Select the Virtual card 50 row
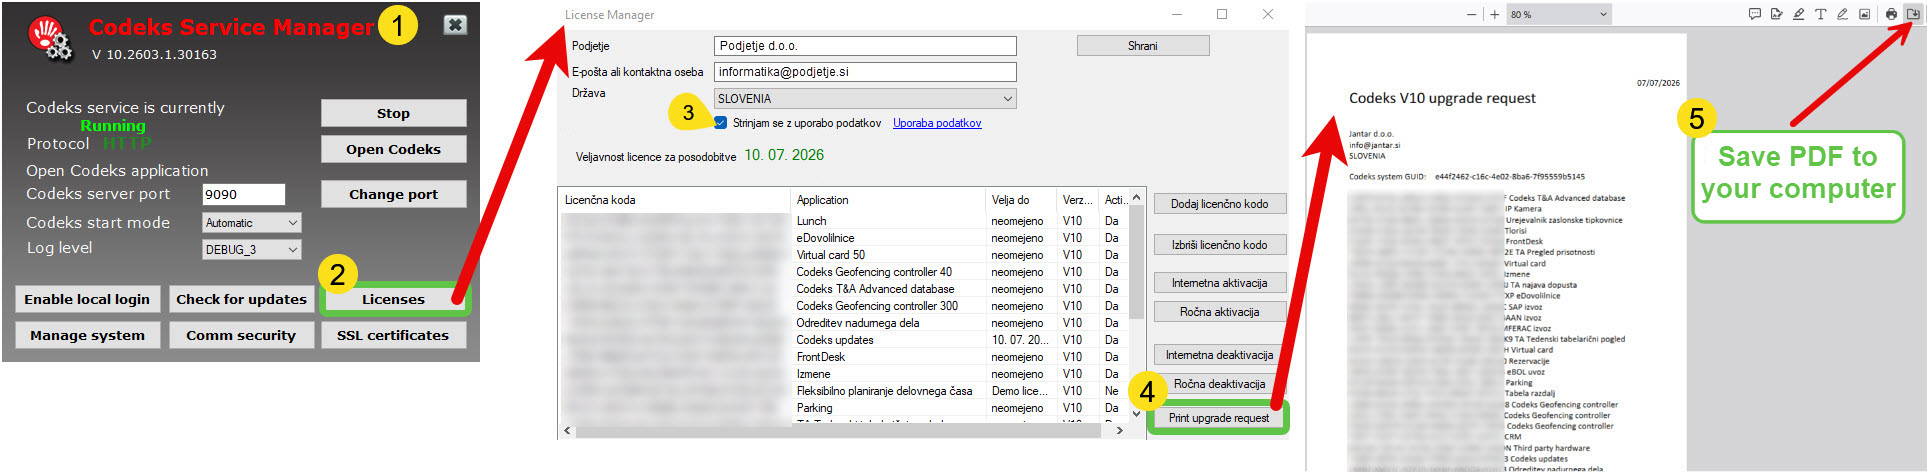 pyautogui.click(x=843, y=255)
